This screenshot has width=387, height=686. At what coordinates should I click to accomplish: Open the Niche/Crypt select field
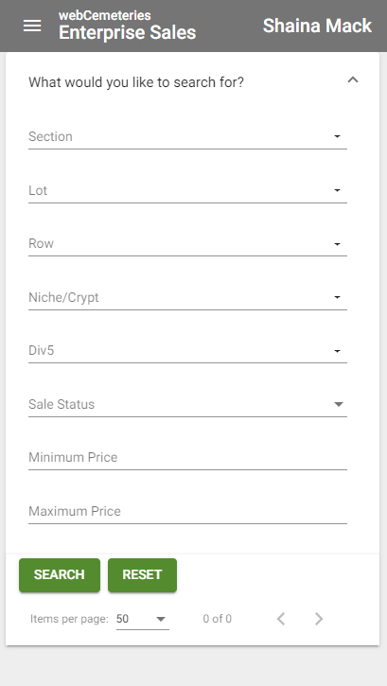tap(188, 298)
